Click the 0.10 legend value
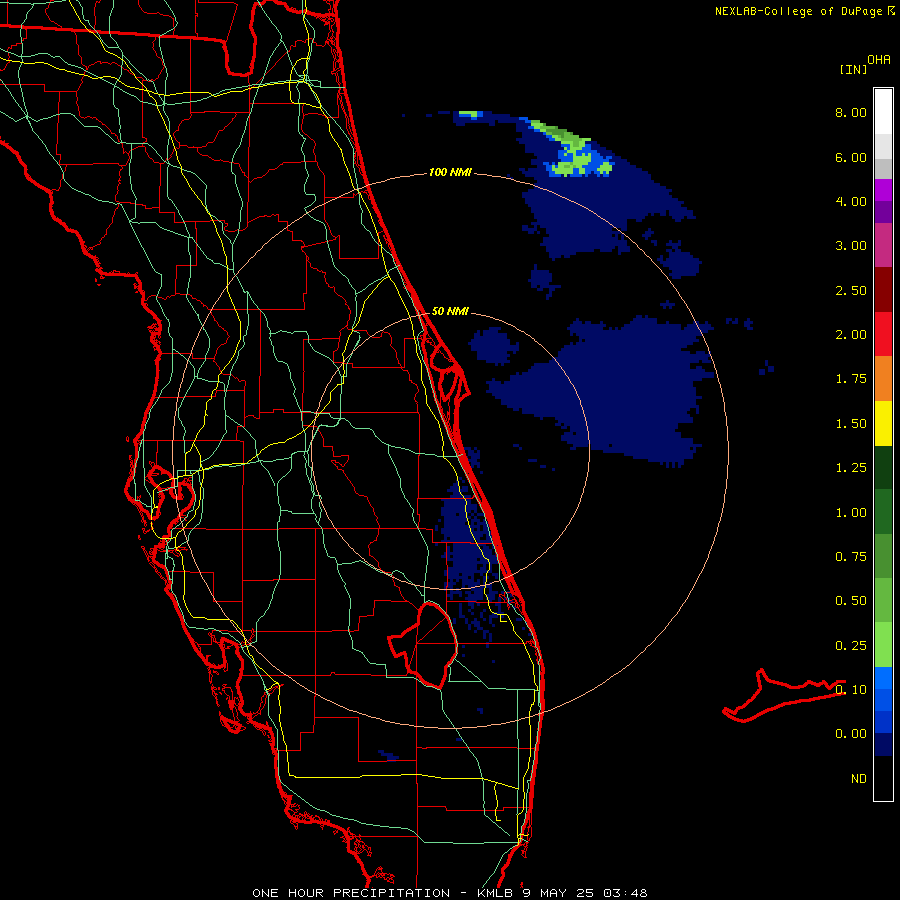 [851, 690]
